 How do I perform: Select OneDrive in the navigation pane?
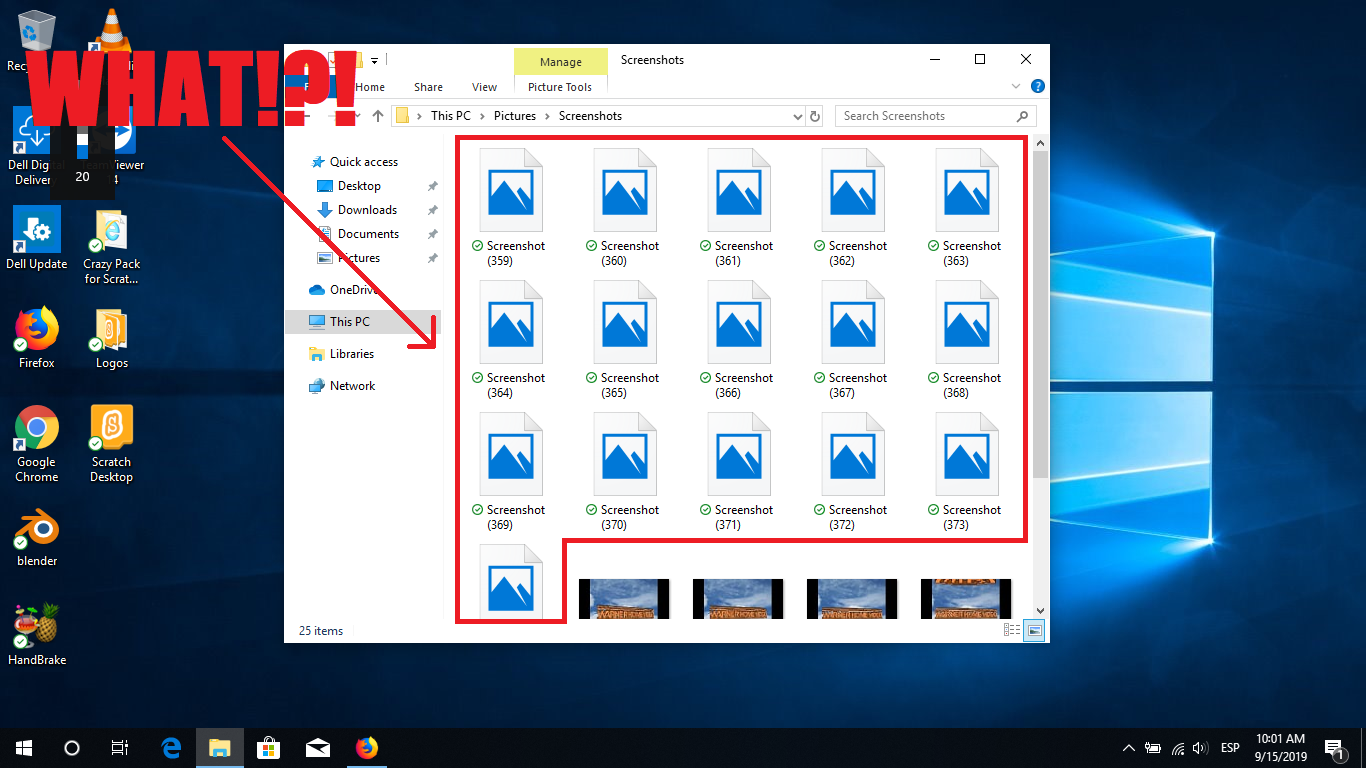[354, 290]
